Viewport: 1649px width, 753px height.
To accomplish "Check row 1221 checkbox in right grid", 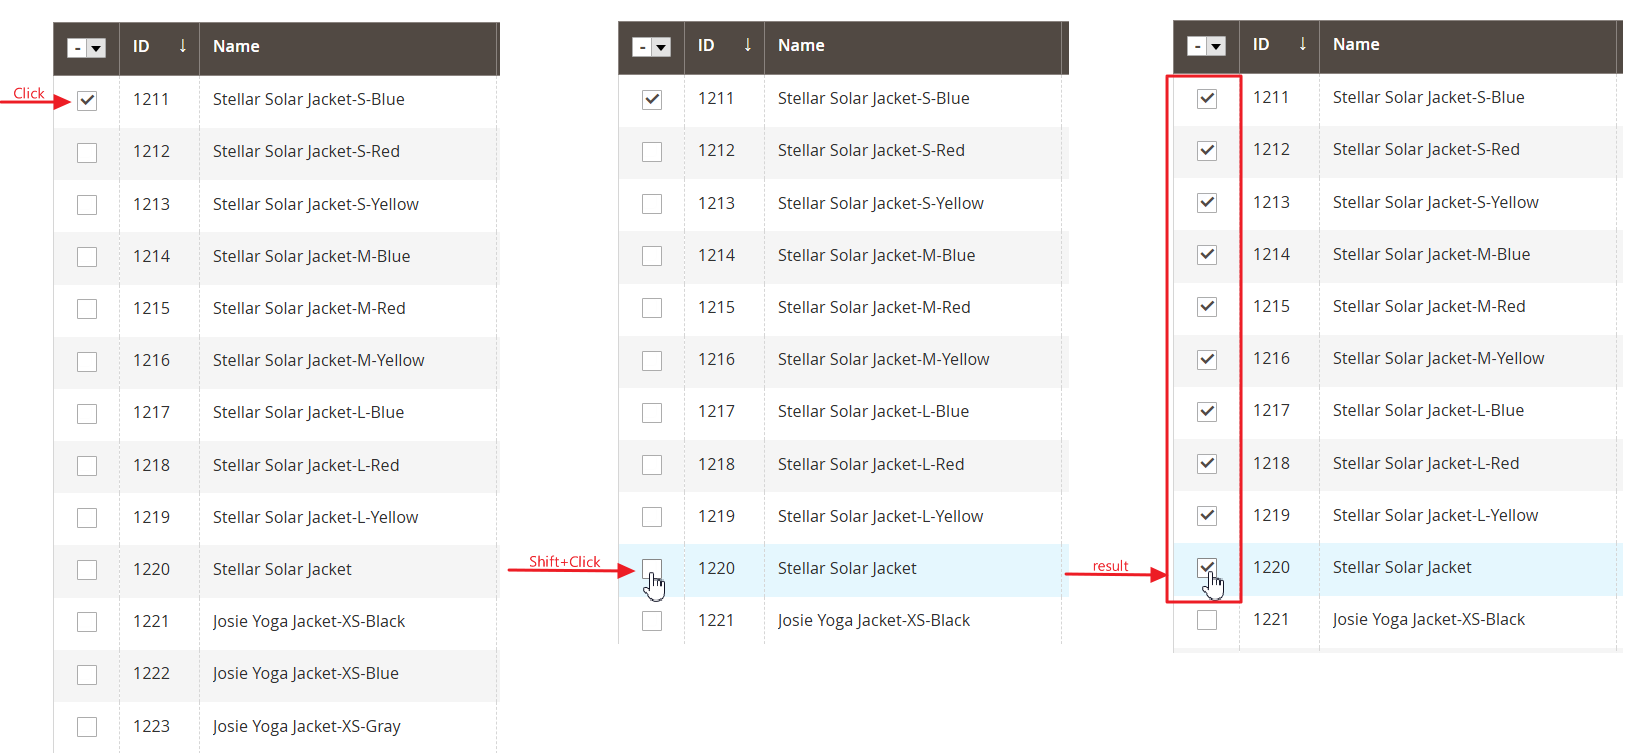I will point(1207,620).
